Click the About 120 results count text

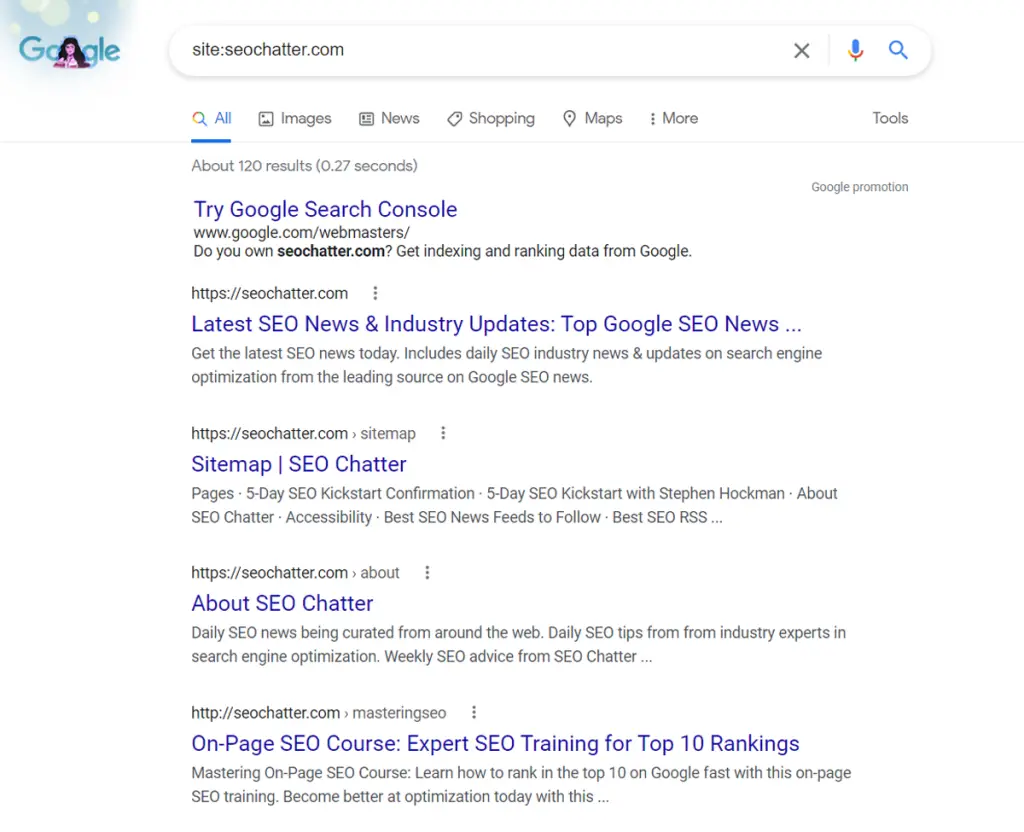click(x=304, y=166)
